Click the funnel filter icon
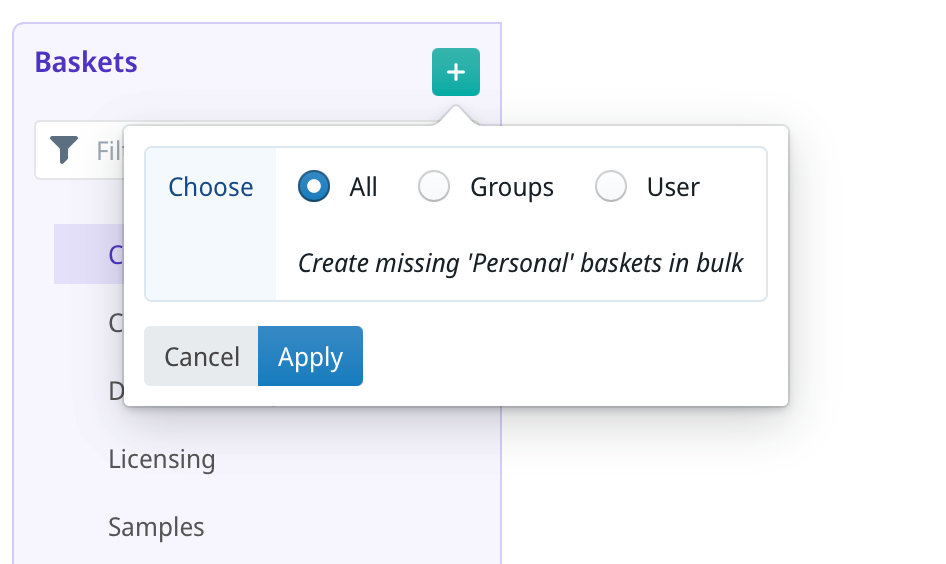946x564 pixels. tap(64, 150)
